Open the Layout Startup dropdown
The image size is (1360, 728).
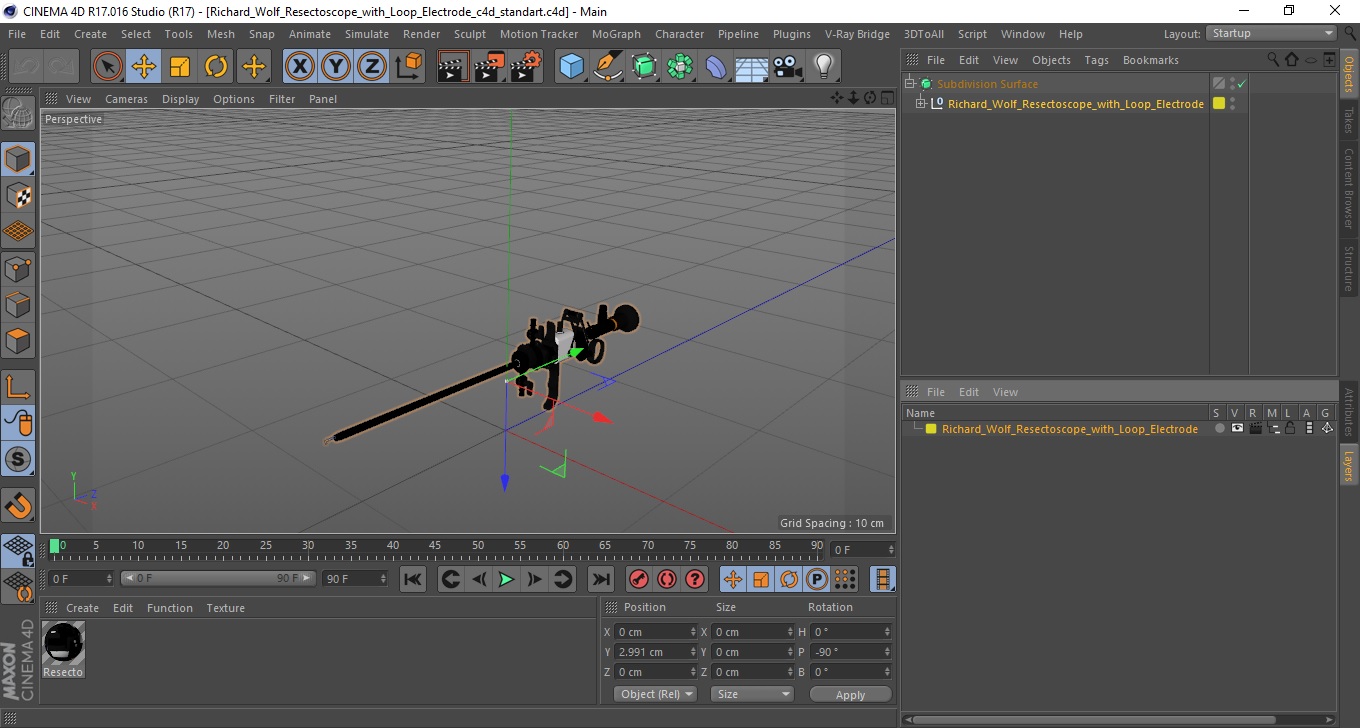[1272, 33]
